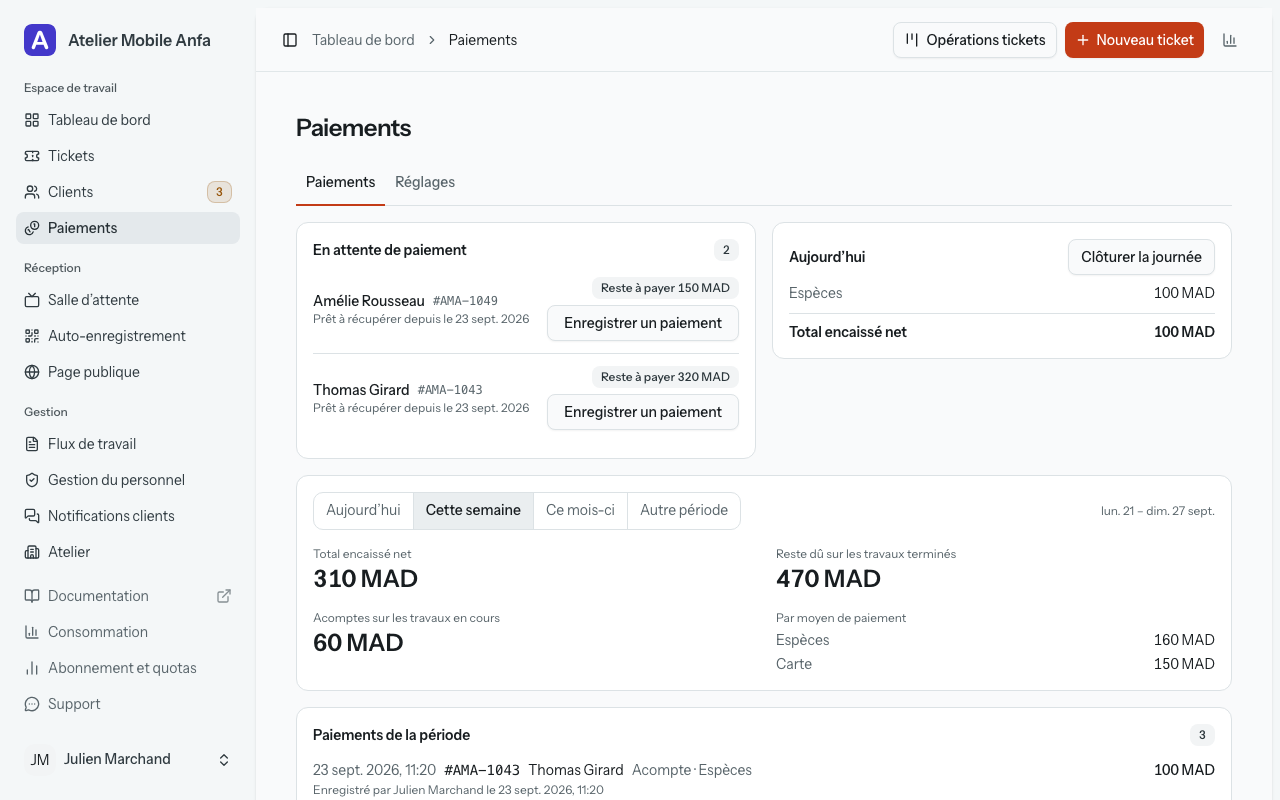Pick the Autre période option
Viewport: 1280px width, 800px height.
coord(684,510)
